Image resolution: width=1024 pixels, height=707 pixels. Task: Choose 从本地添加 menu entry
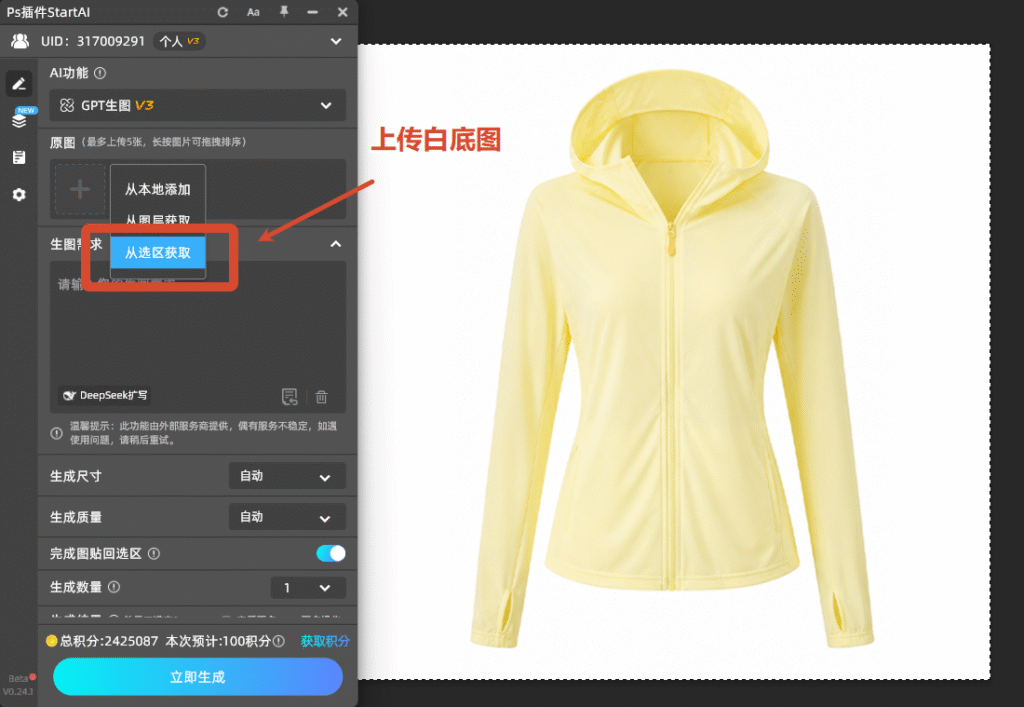157,189
